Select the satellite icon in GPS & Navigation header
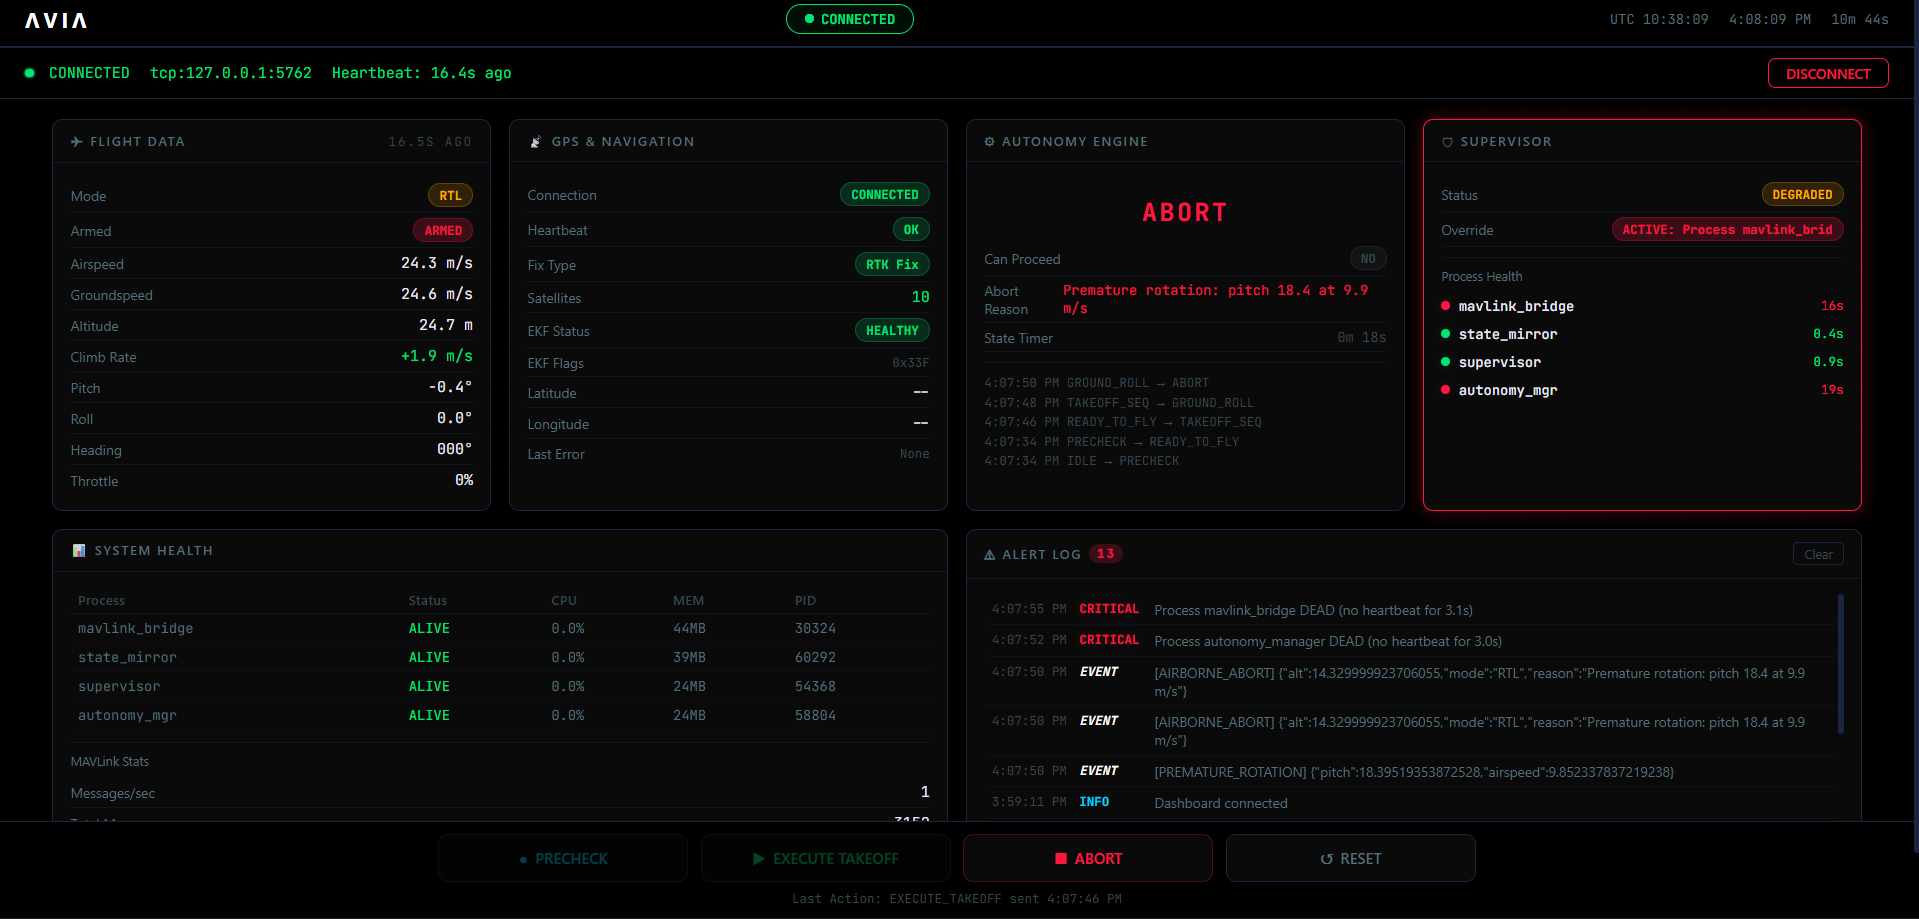The height and width of the screenshot is (919, 1919). tap(536, 141)
